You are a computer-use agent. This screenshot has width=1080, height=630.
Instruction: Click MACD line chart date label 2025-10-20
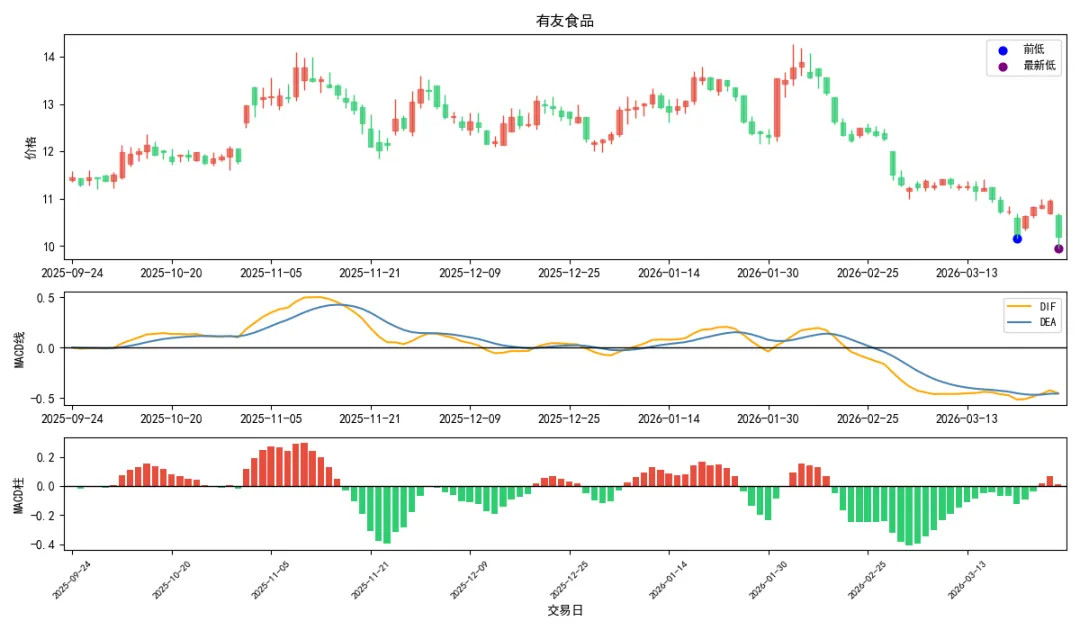pos(171,419)
